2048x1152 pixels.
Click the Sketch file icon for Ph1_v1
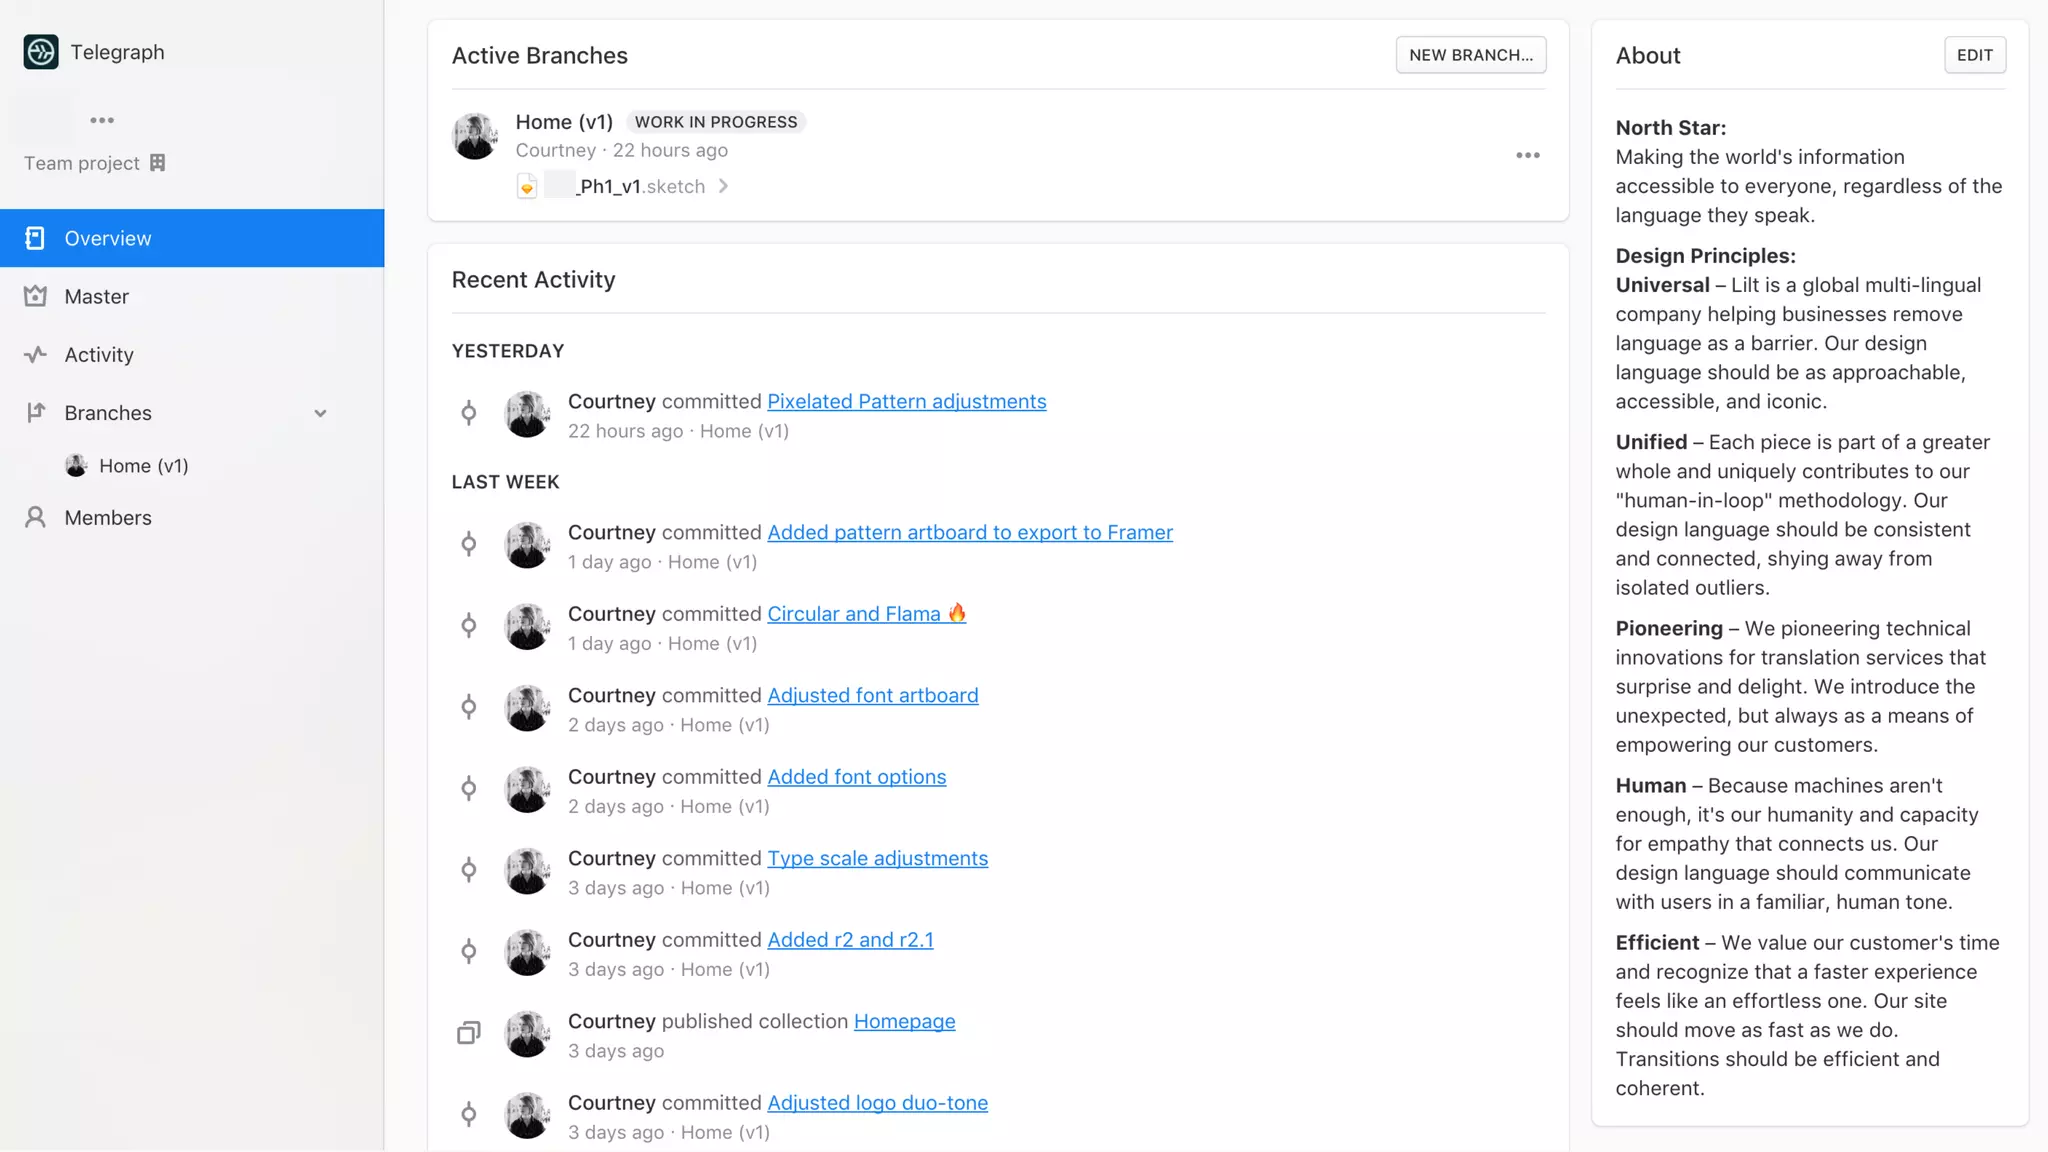click(527, 186)
